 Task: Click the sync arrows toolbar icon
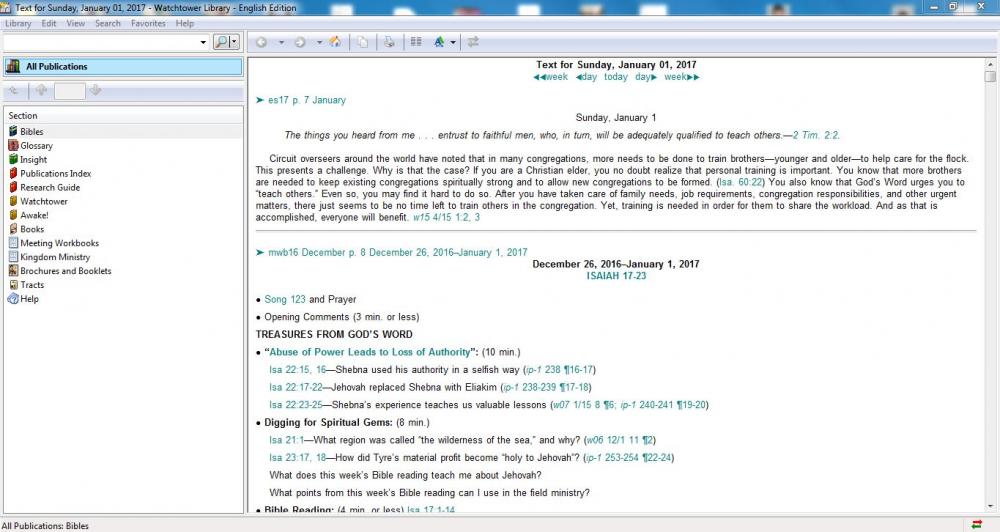[x=473, y=42]
